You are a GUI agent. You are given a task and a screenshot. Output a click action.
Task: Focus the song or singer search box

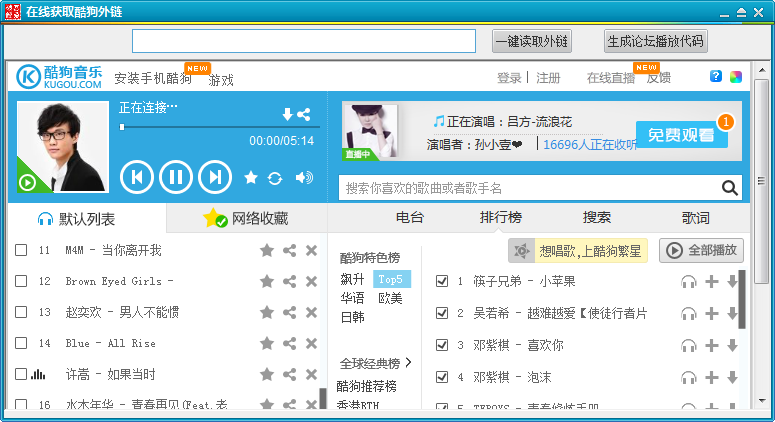click(529, 188)
